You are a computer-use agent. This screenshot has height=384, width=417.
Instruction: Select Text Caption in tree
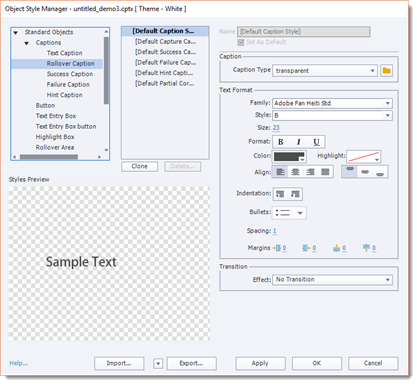click(x=64, y=53)
